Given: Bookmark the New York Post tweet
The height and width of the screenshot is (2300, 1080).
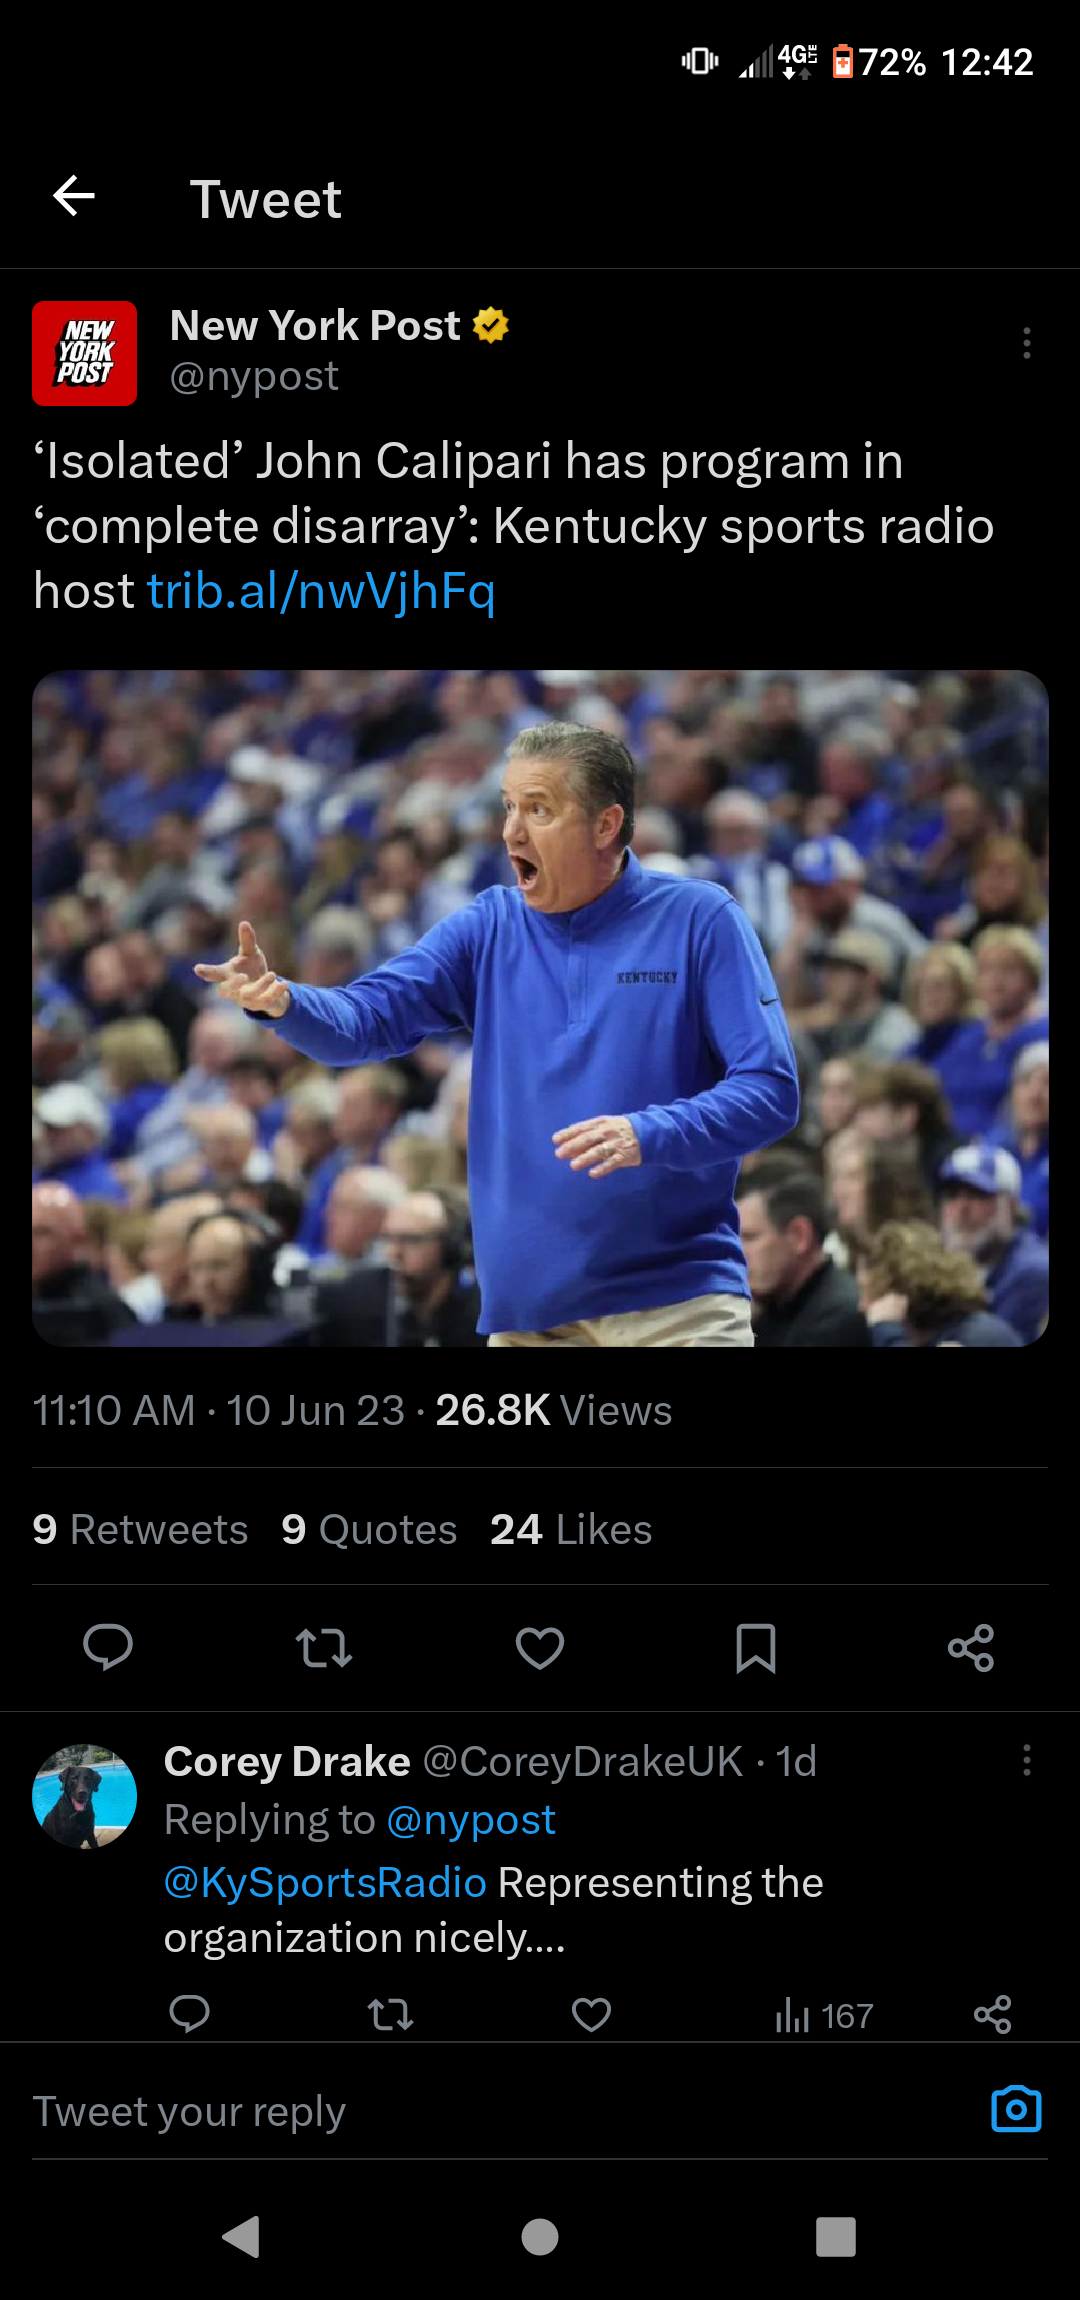Looking at the screenshot, I should tap(756, 1647).
